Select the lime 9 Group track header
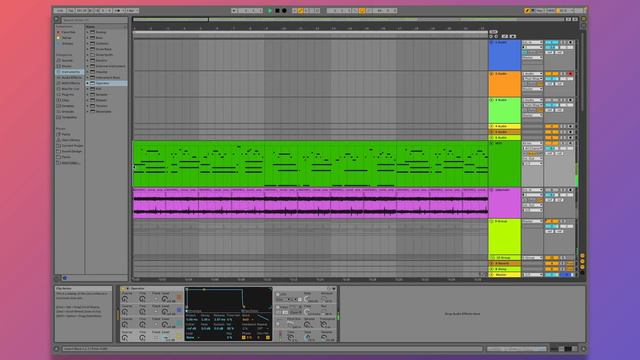 pyautogui.click(x=504, y=237)
